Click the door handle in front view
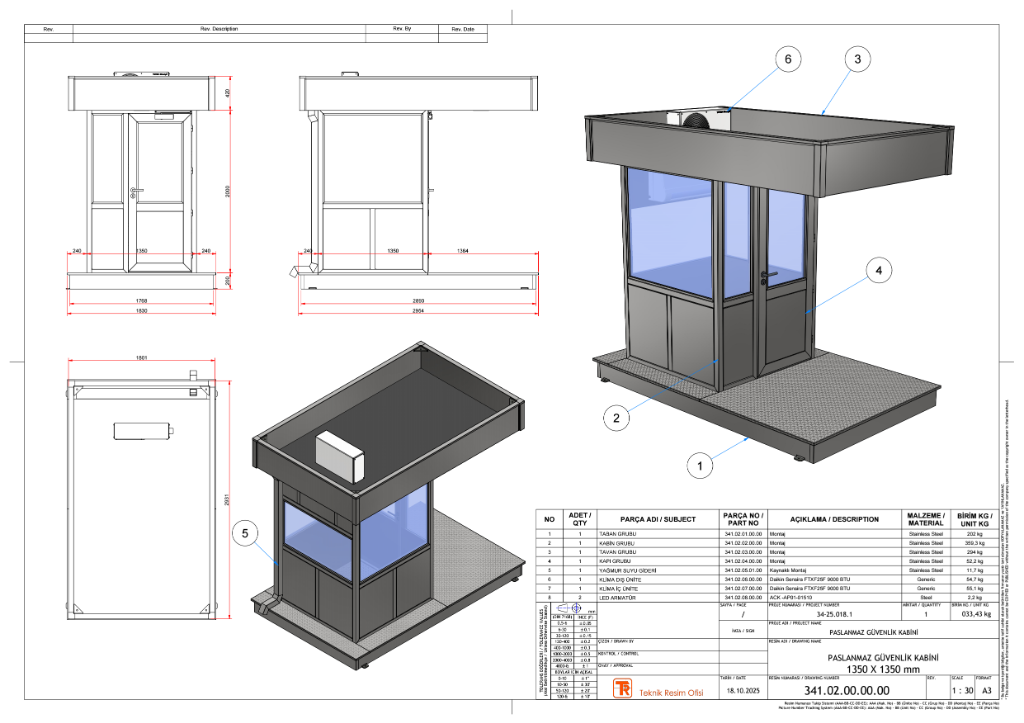 click(136, 191)
